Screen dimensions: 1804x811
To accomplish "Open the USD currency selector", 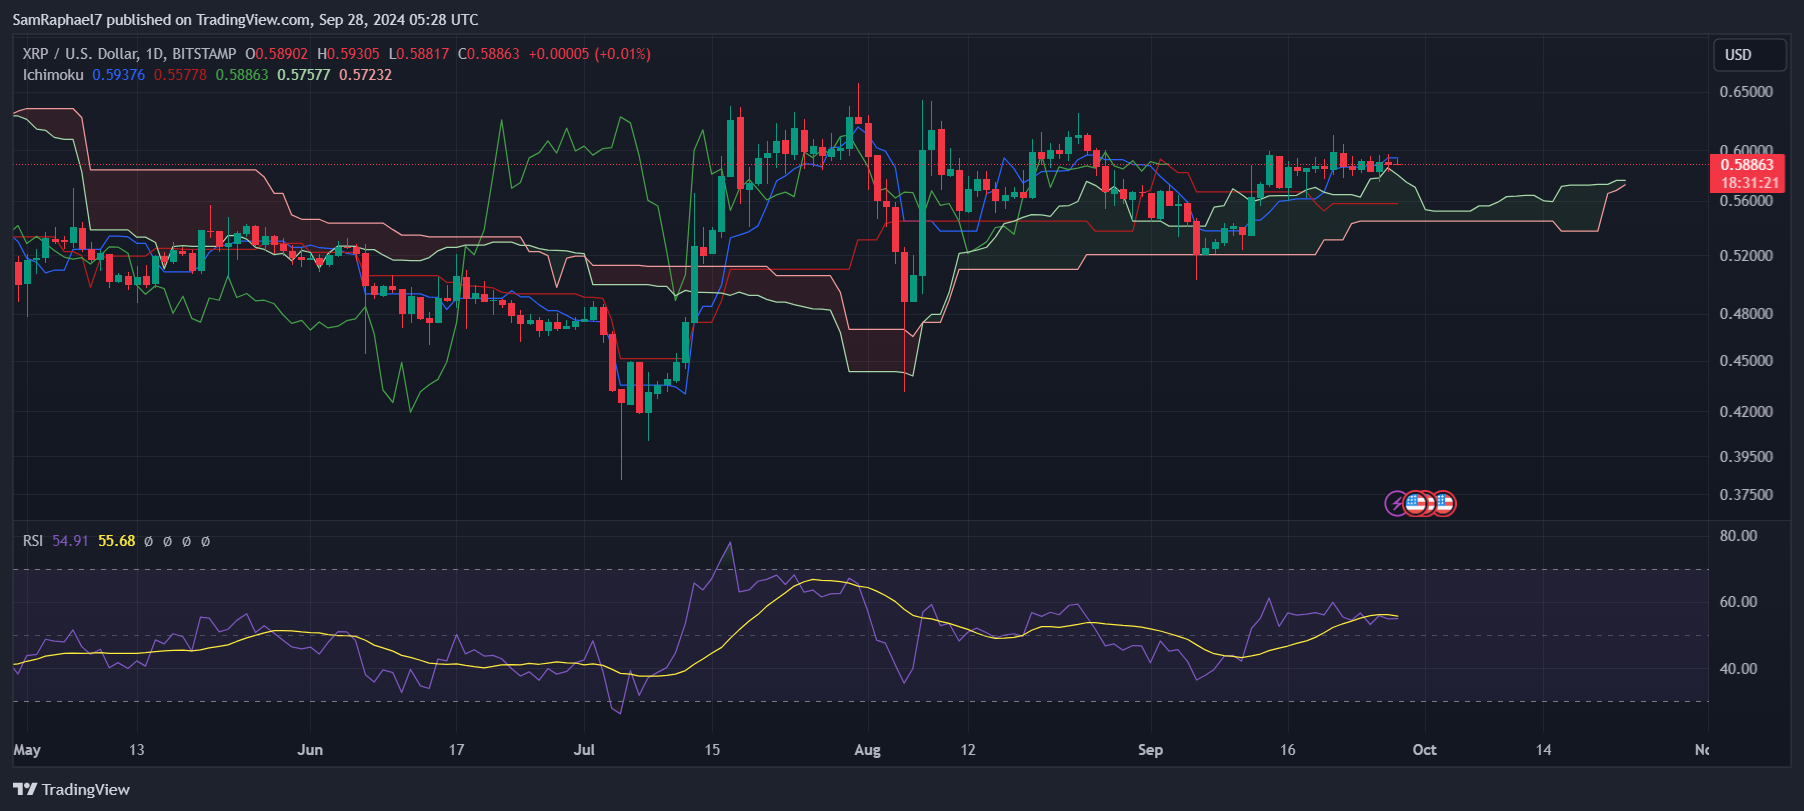I will coord(1749,55).
